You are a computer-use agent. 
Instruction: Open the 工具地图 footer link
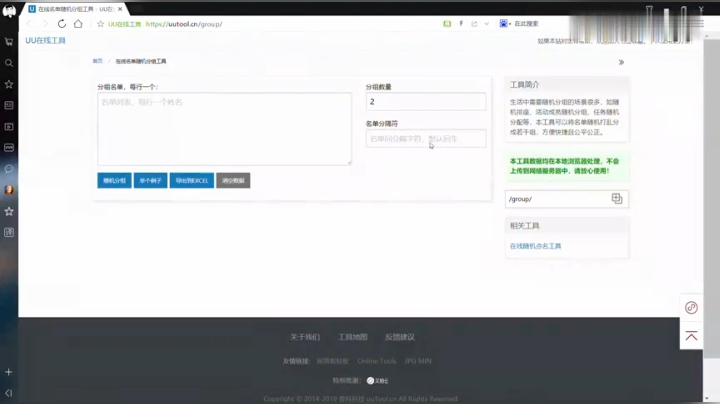(353, 337)
